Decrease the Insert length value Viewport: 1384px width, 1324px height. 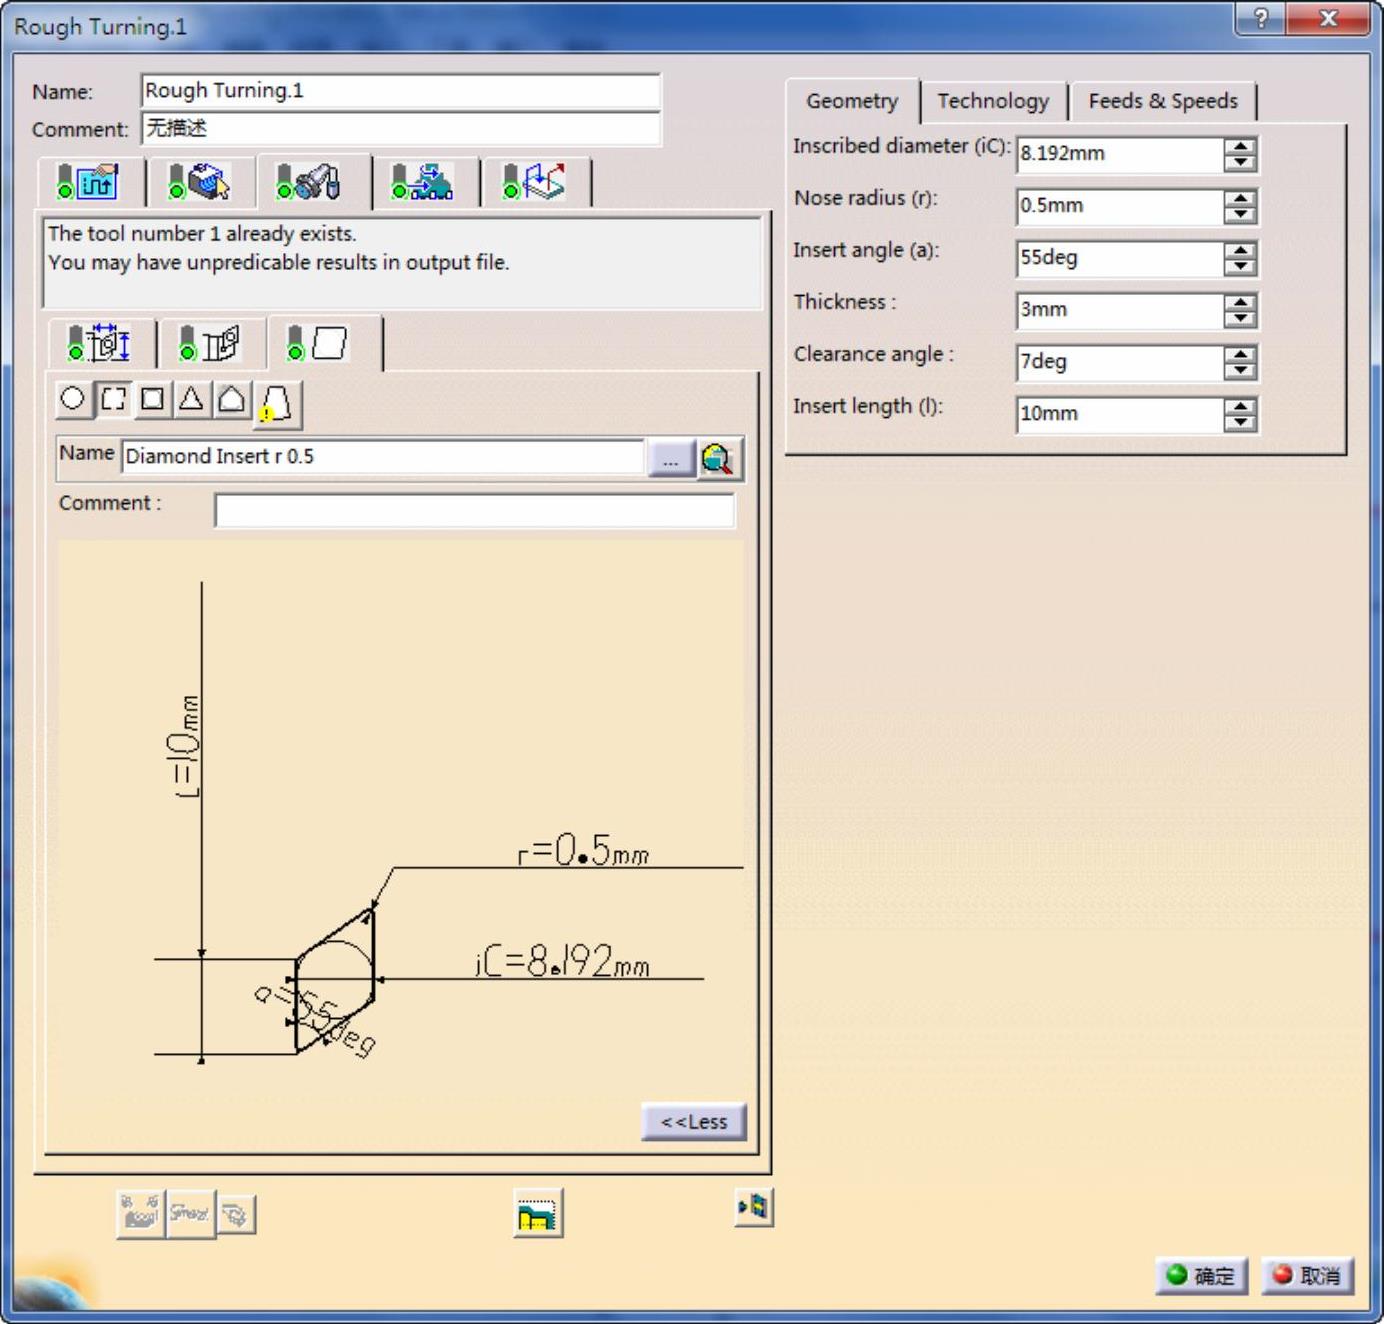click(1240, 422)
